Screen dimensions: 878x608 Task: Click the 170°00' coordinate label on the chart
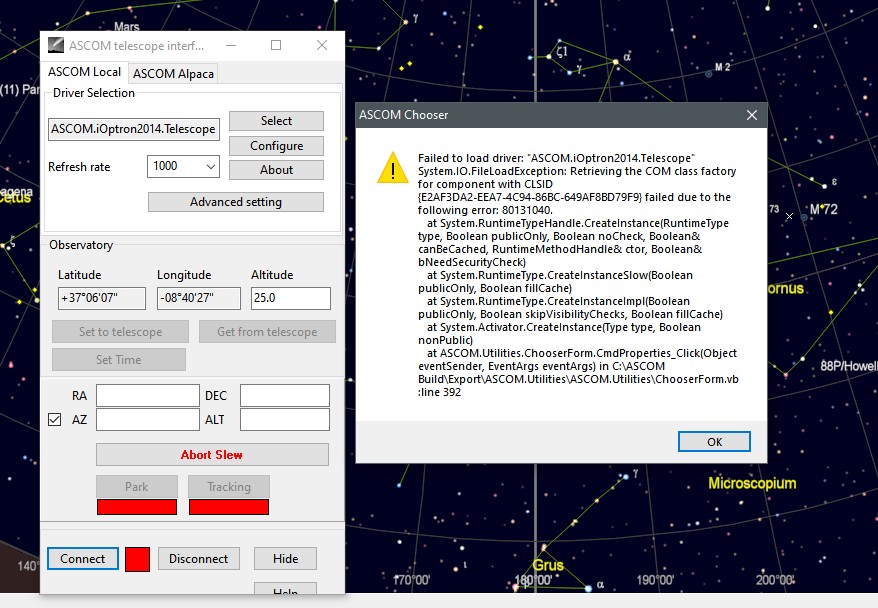click(x=412, y=580)
